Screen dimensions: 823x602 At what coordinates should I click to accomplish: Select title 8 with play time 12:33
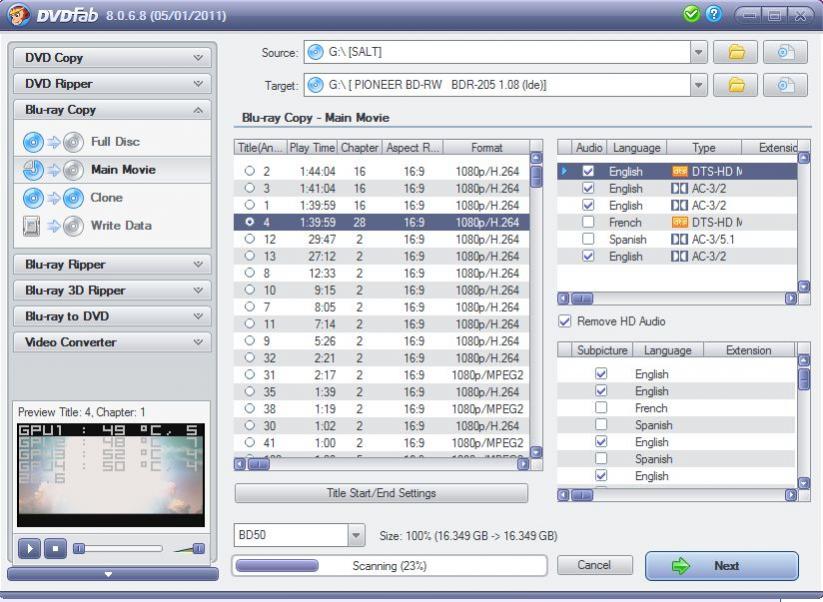[x=250, y=273]
